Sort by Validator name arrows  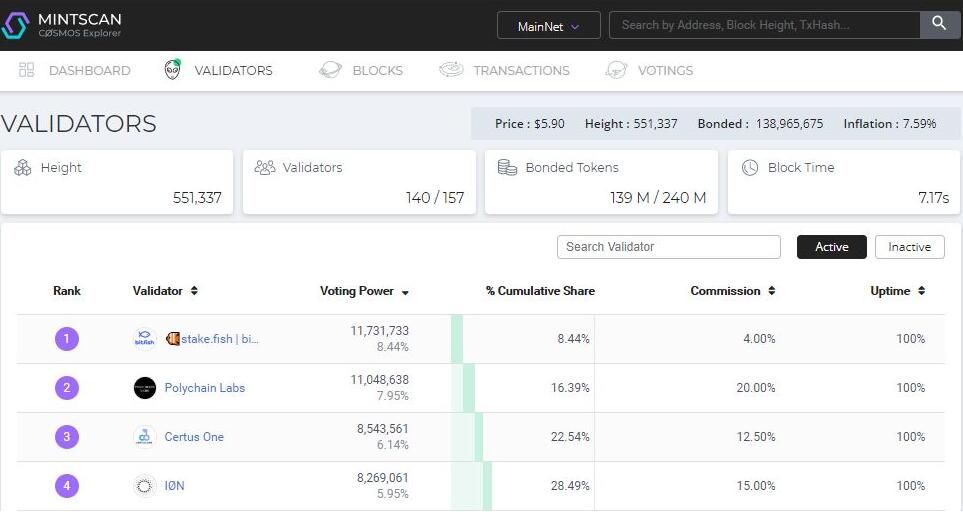point(194,291)
